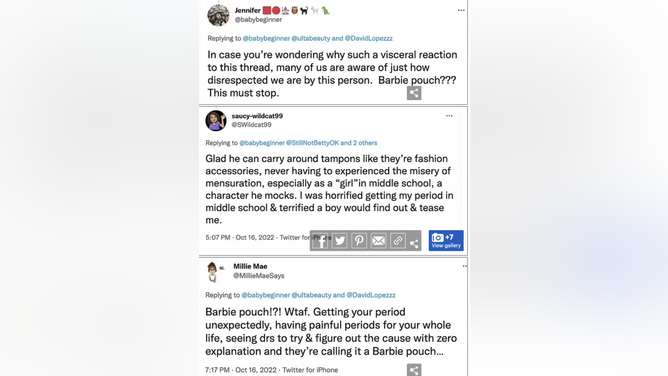Click @StillNotBettyOK mention link
Image resolution: width=668 pixels, height=376 pixels.
(312, 143)
